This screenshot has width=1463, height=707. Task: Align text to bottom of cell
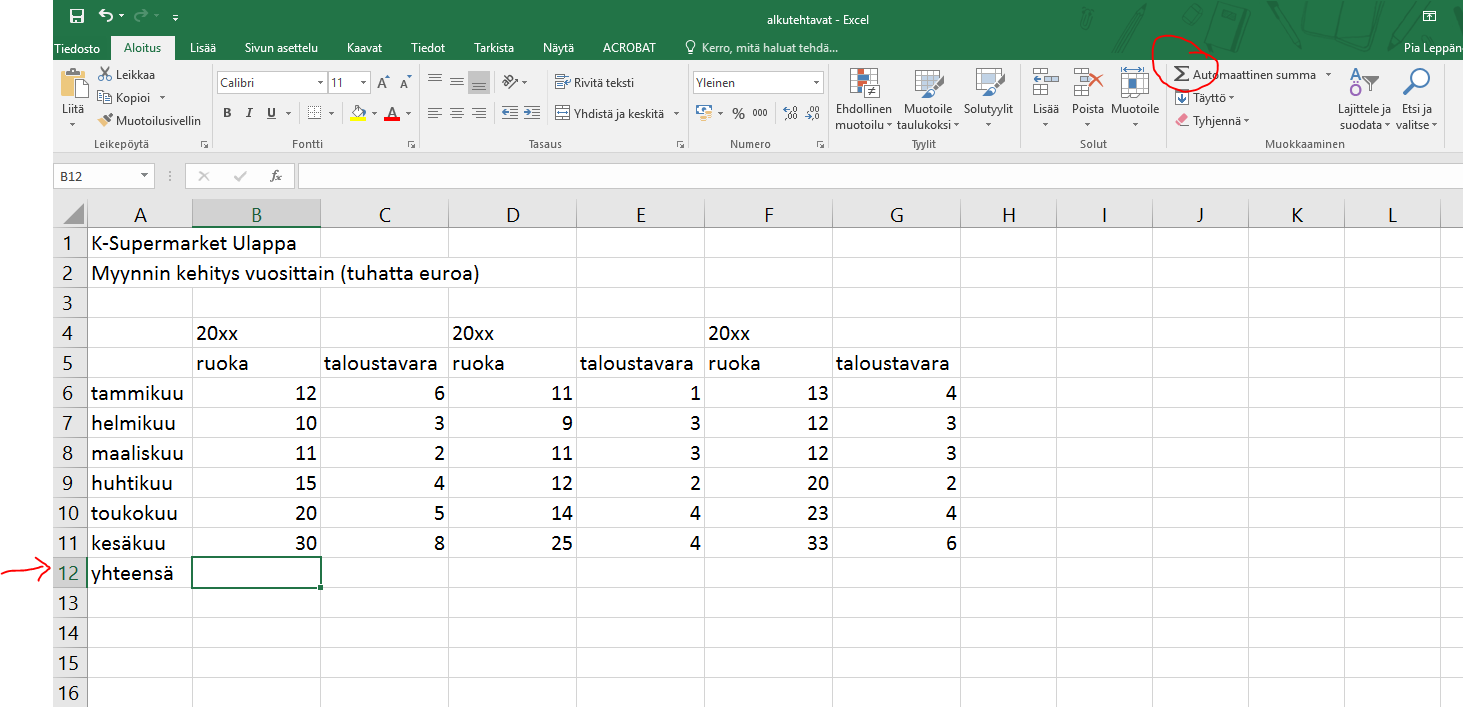[479, 82]
